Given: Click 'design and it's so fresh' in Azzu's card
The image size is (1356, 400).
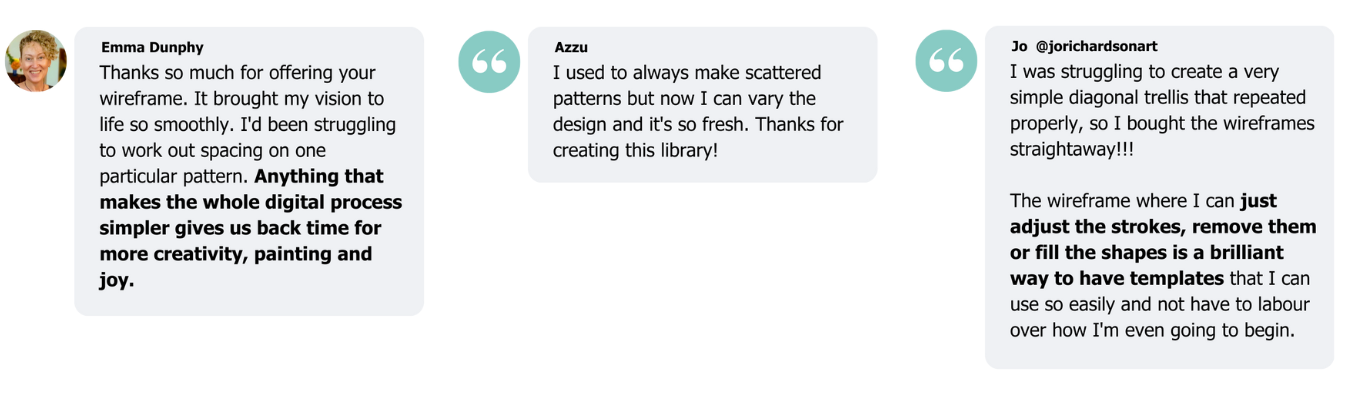Looking at the screenshot, I should [x=653, y=125].
